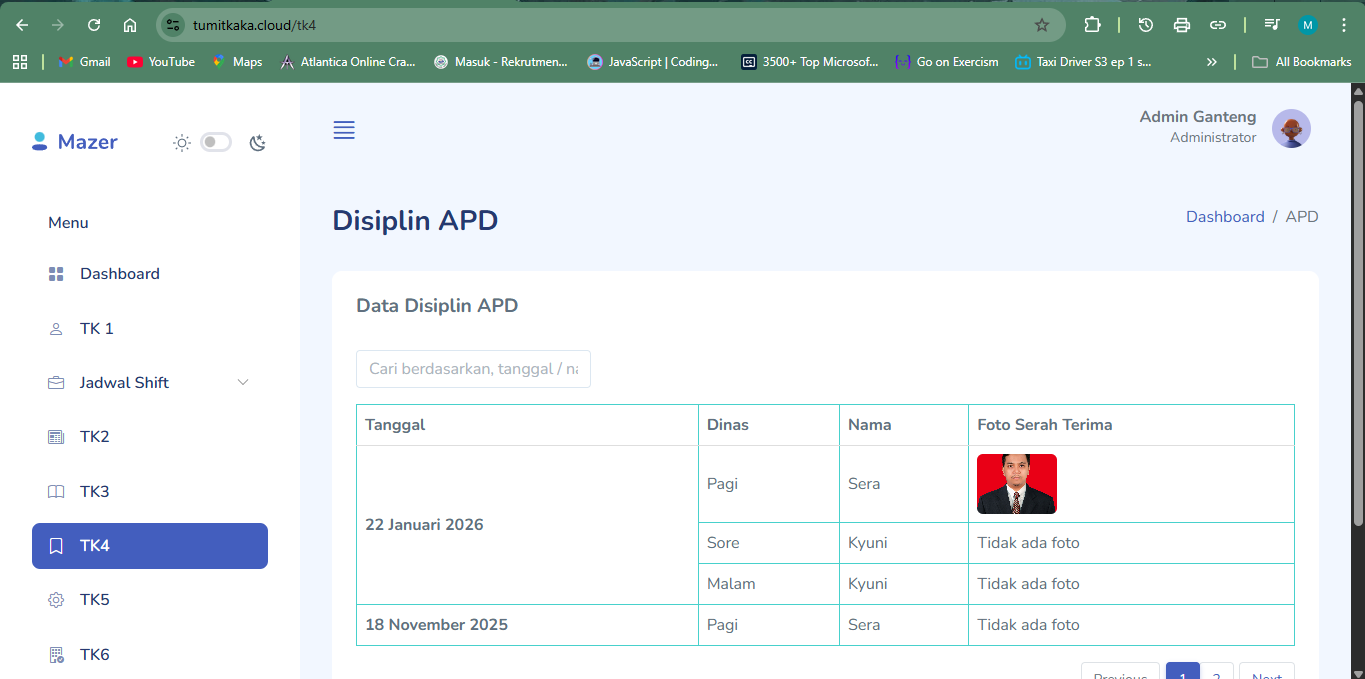Open the Chrome three-dot menu
Screen dimensions: 1365x679
point(1343,25)
